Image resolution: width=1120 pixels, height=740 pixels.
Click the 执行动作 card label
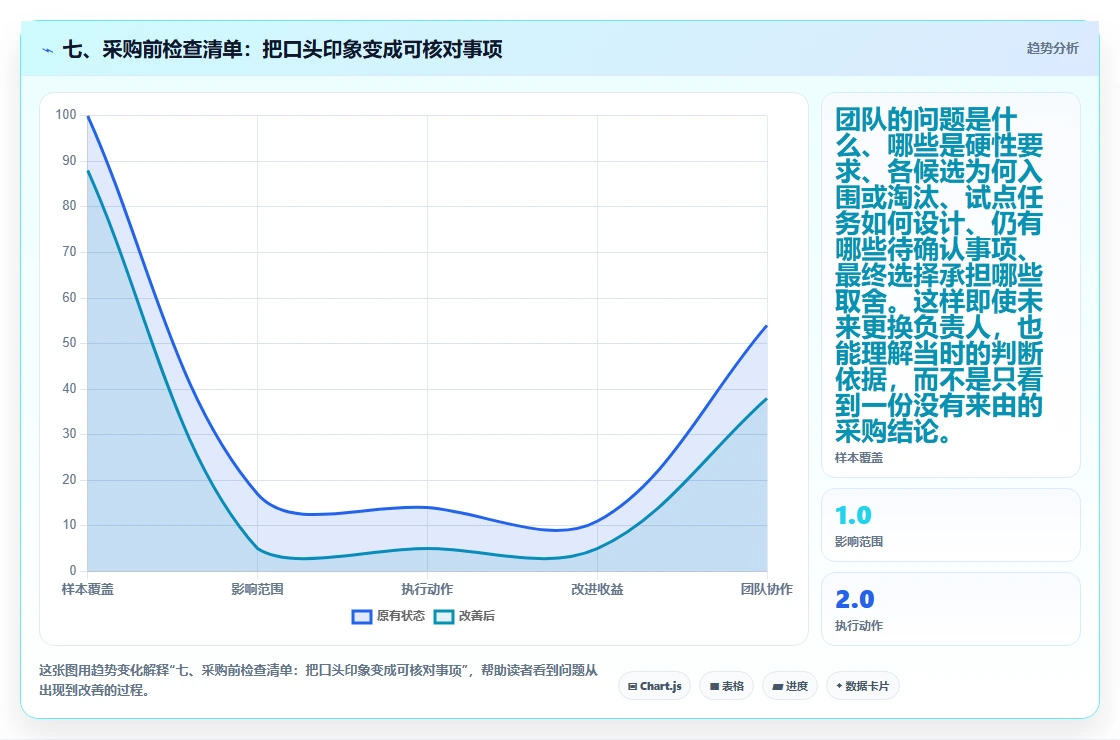(859, 626)
